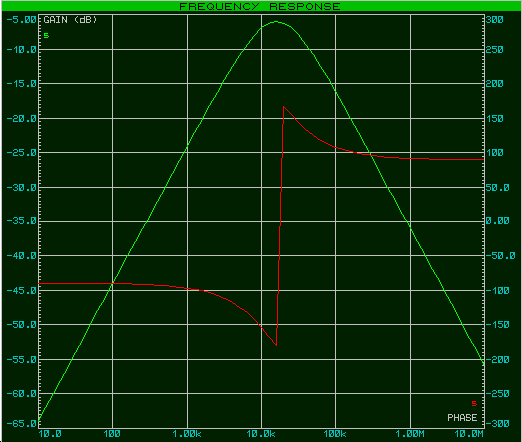Click the 0.00 phase axis value
Image resolution: width=522 pixels, height=442 pixels.
(x=498, y=221)
